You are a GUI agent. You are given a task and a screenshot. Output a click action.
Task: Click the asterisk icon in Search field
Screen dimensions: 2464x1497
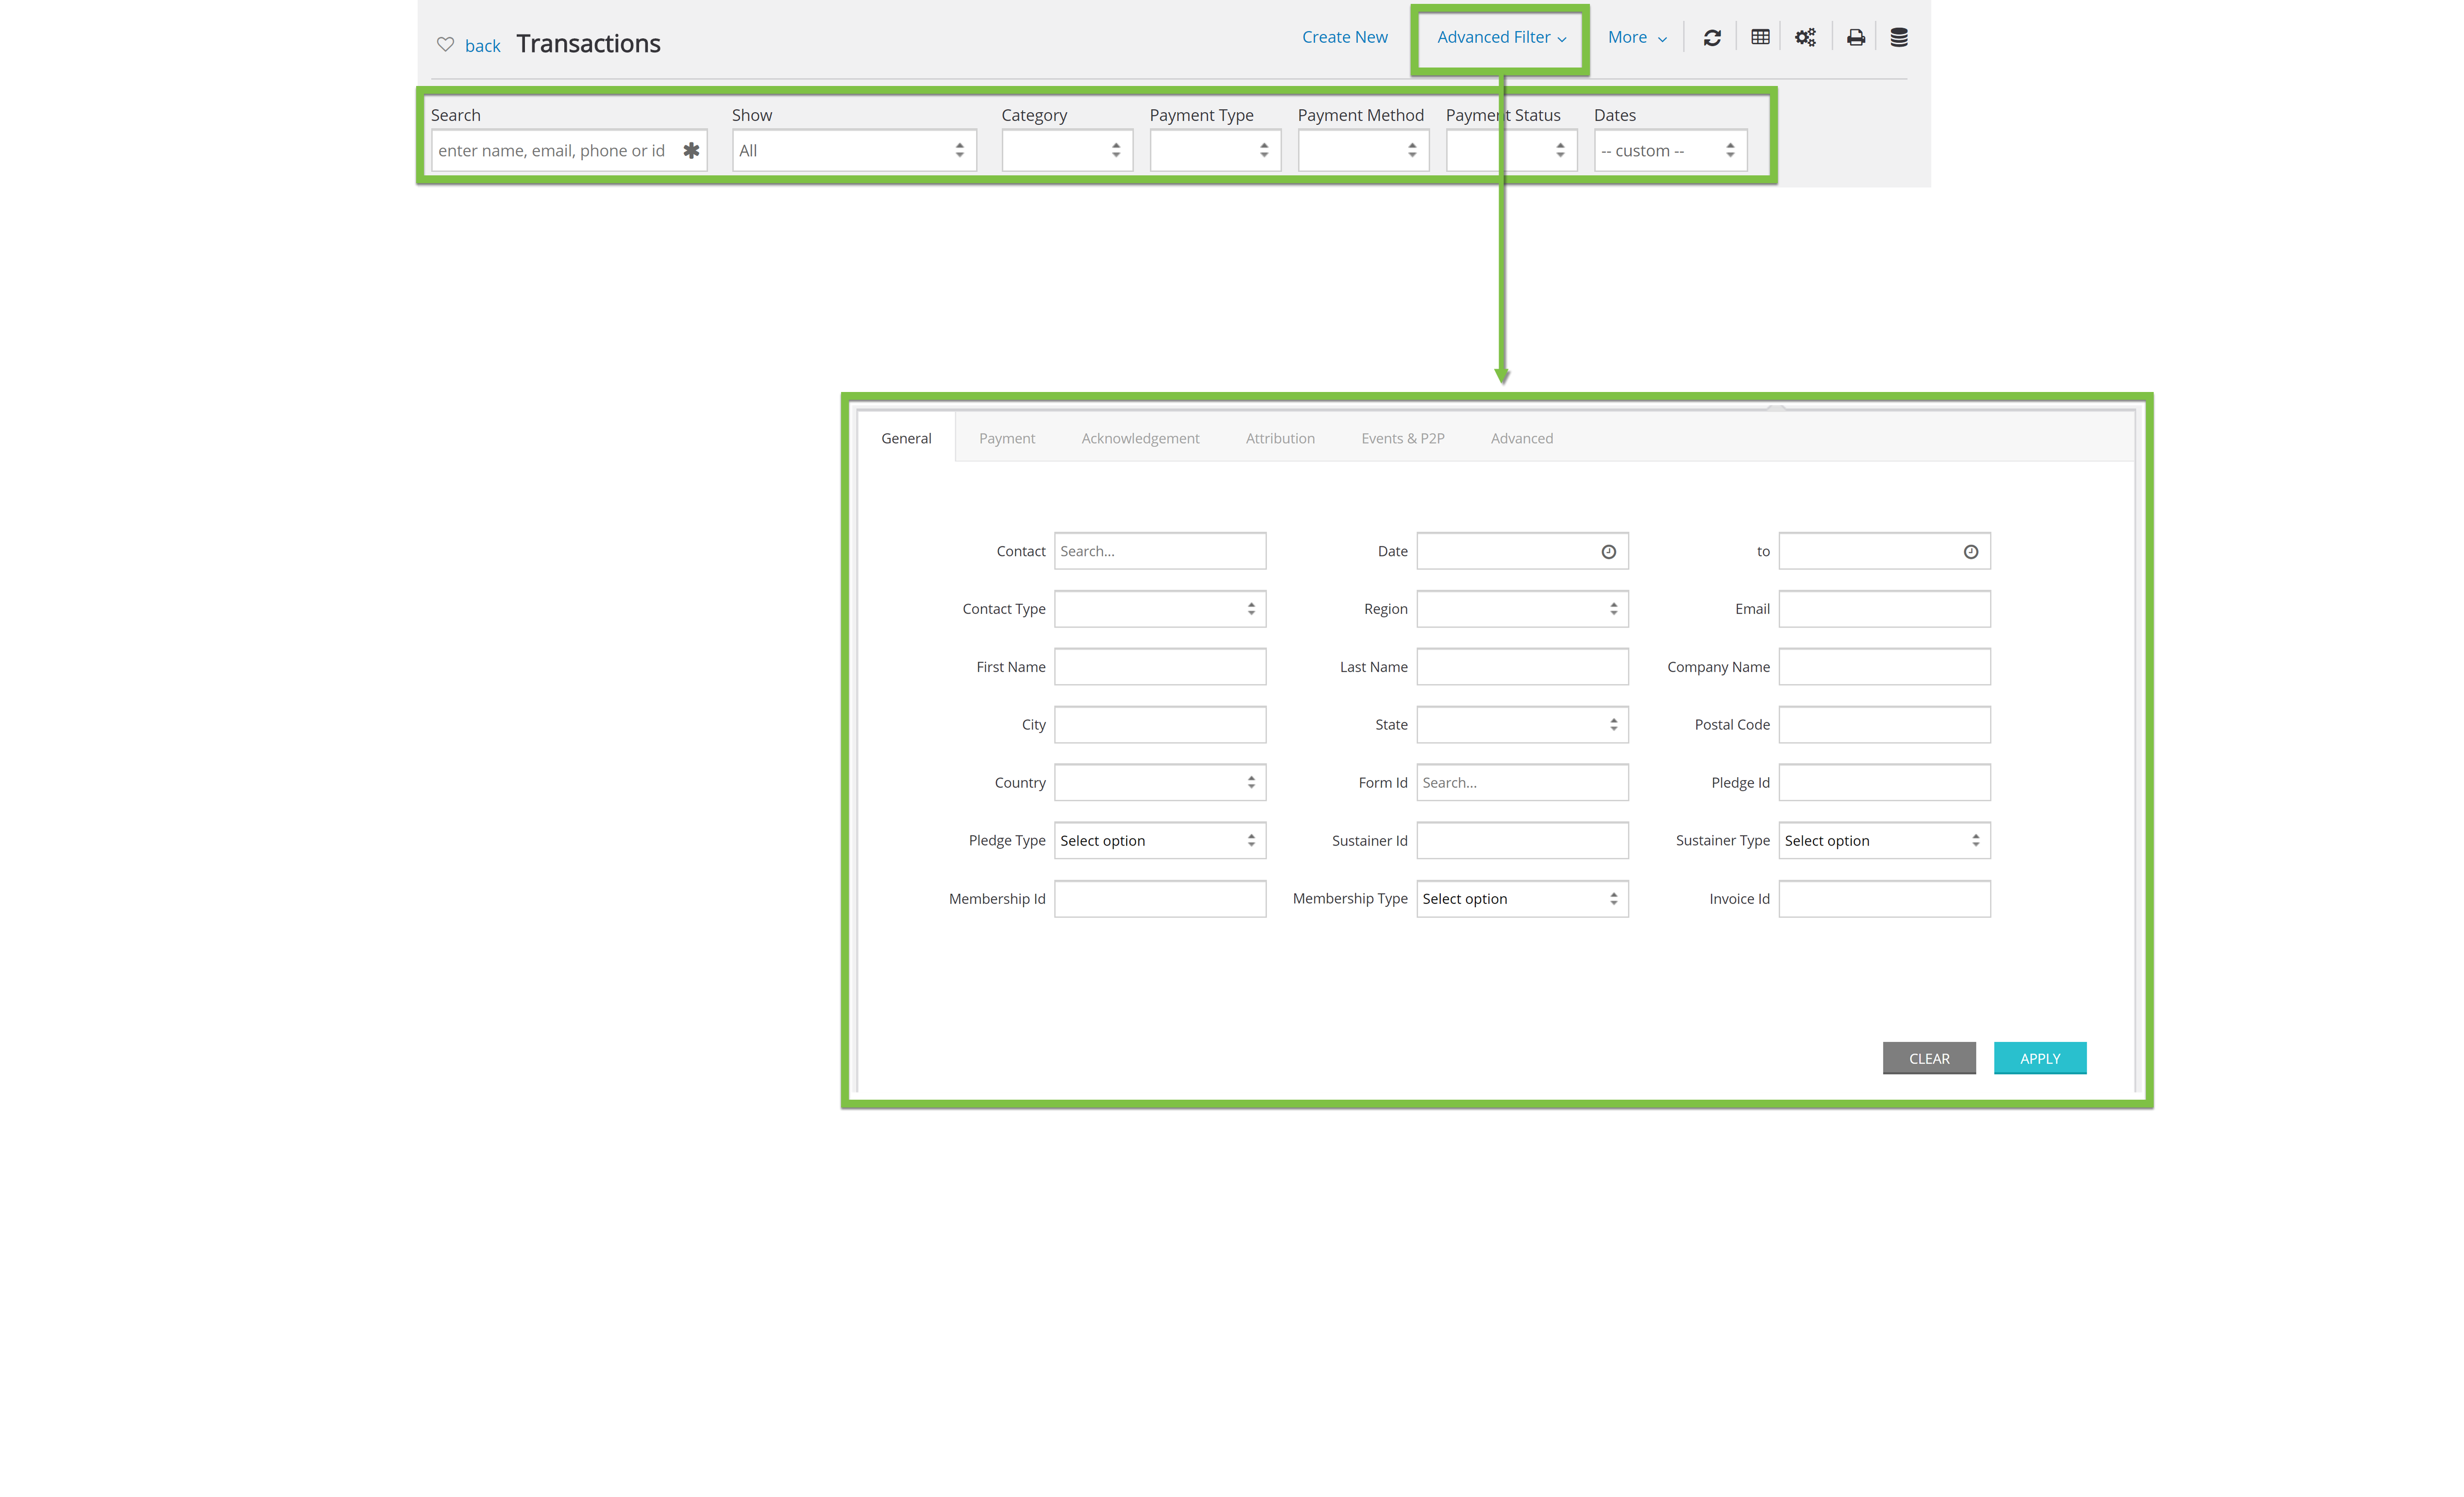[691, 150]
